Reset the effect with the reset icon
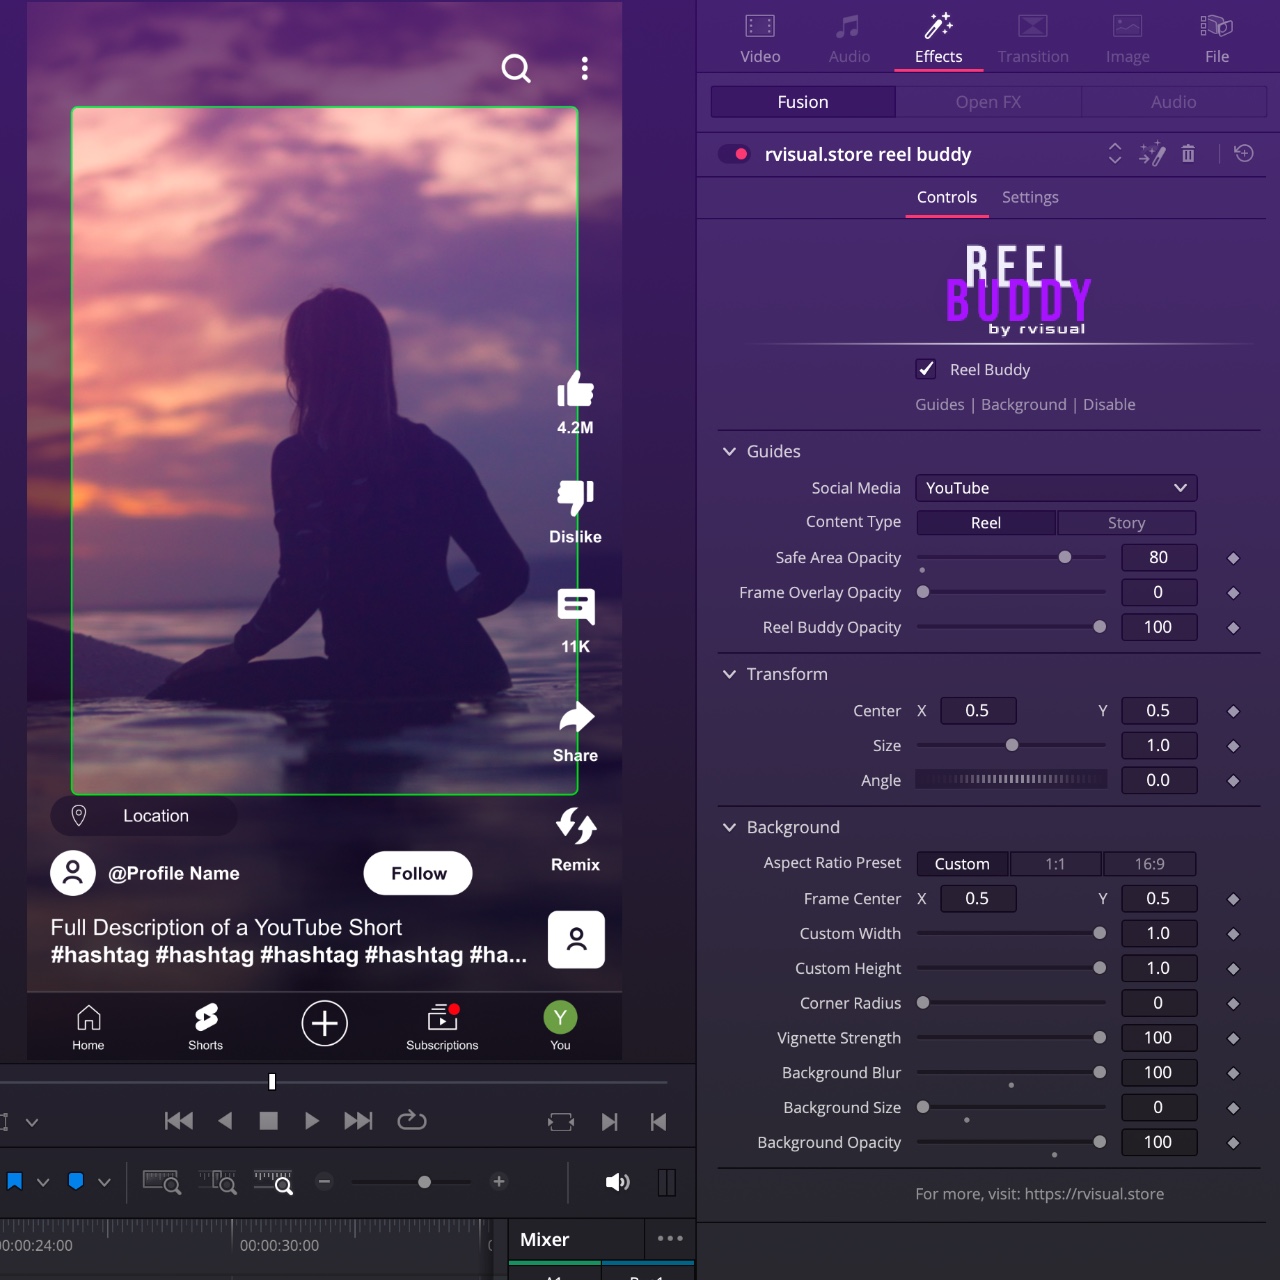 pyautogui.click(x=1244, y=154)
